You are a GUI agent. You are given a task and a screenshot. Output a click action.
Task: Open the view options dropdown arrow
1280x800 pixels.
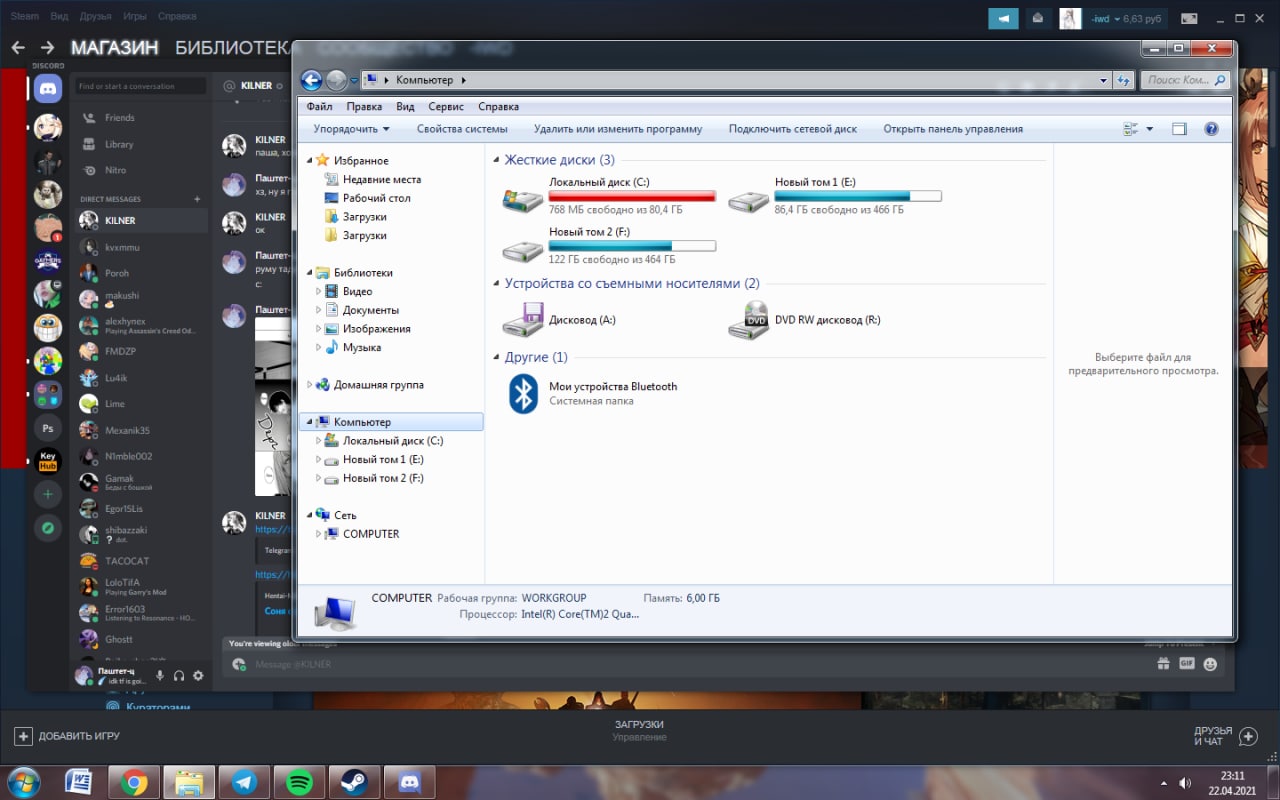(x=1149, y=129)
